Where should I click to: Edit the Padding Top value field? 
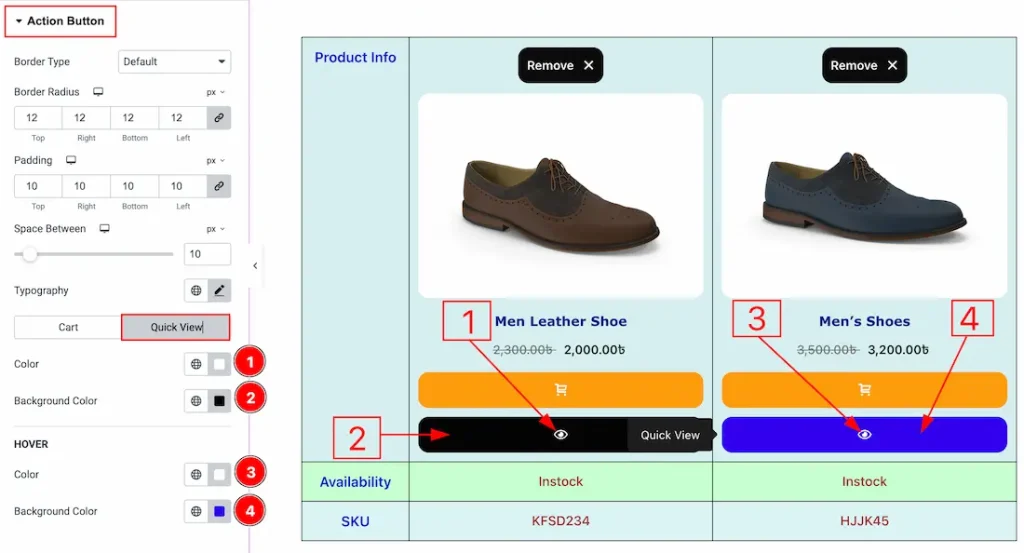38,186
